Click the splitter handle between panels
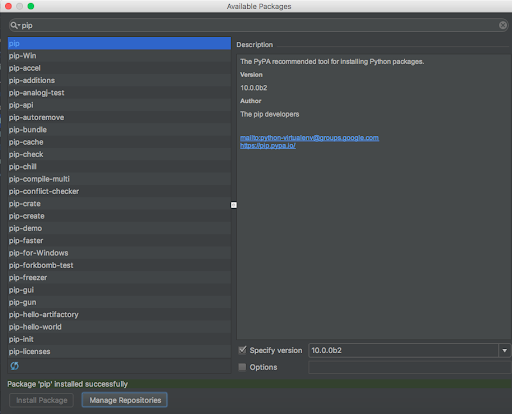This screenshot has width=512, height=414. [234, 205]
